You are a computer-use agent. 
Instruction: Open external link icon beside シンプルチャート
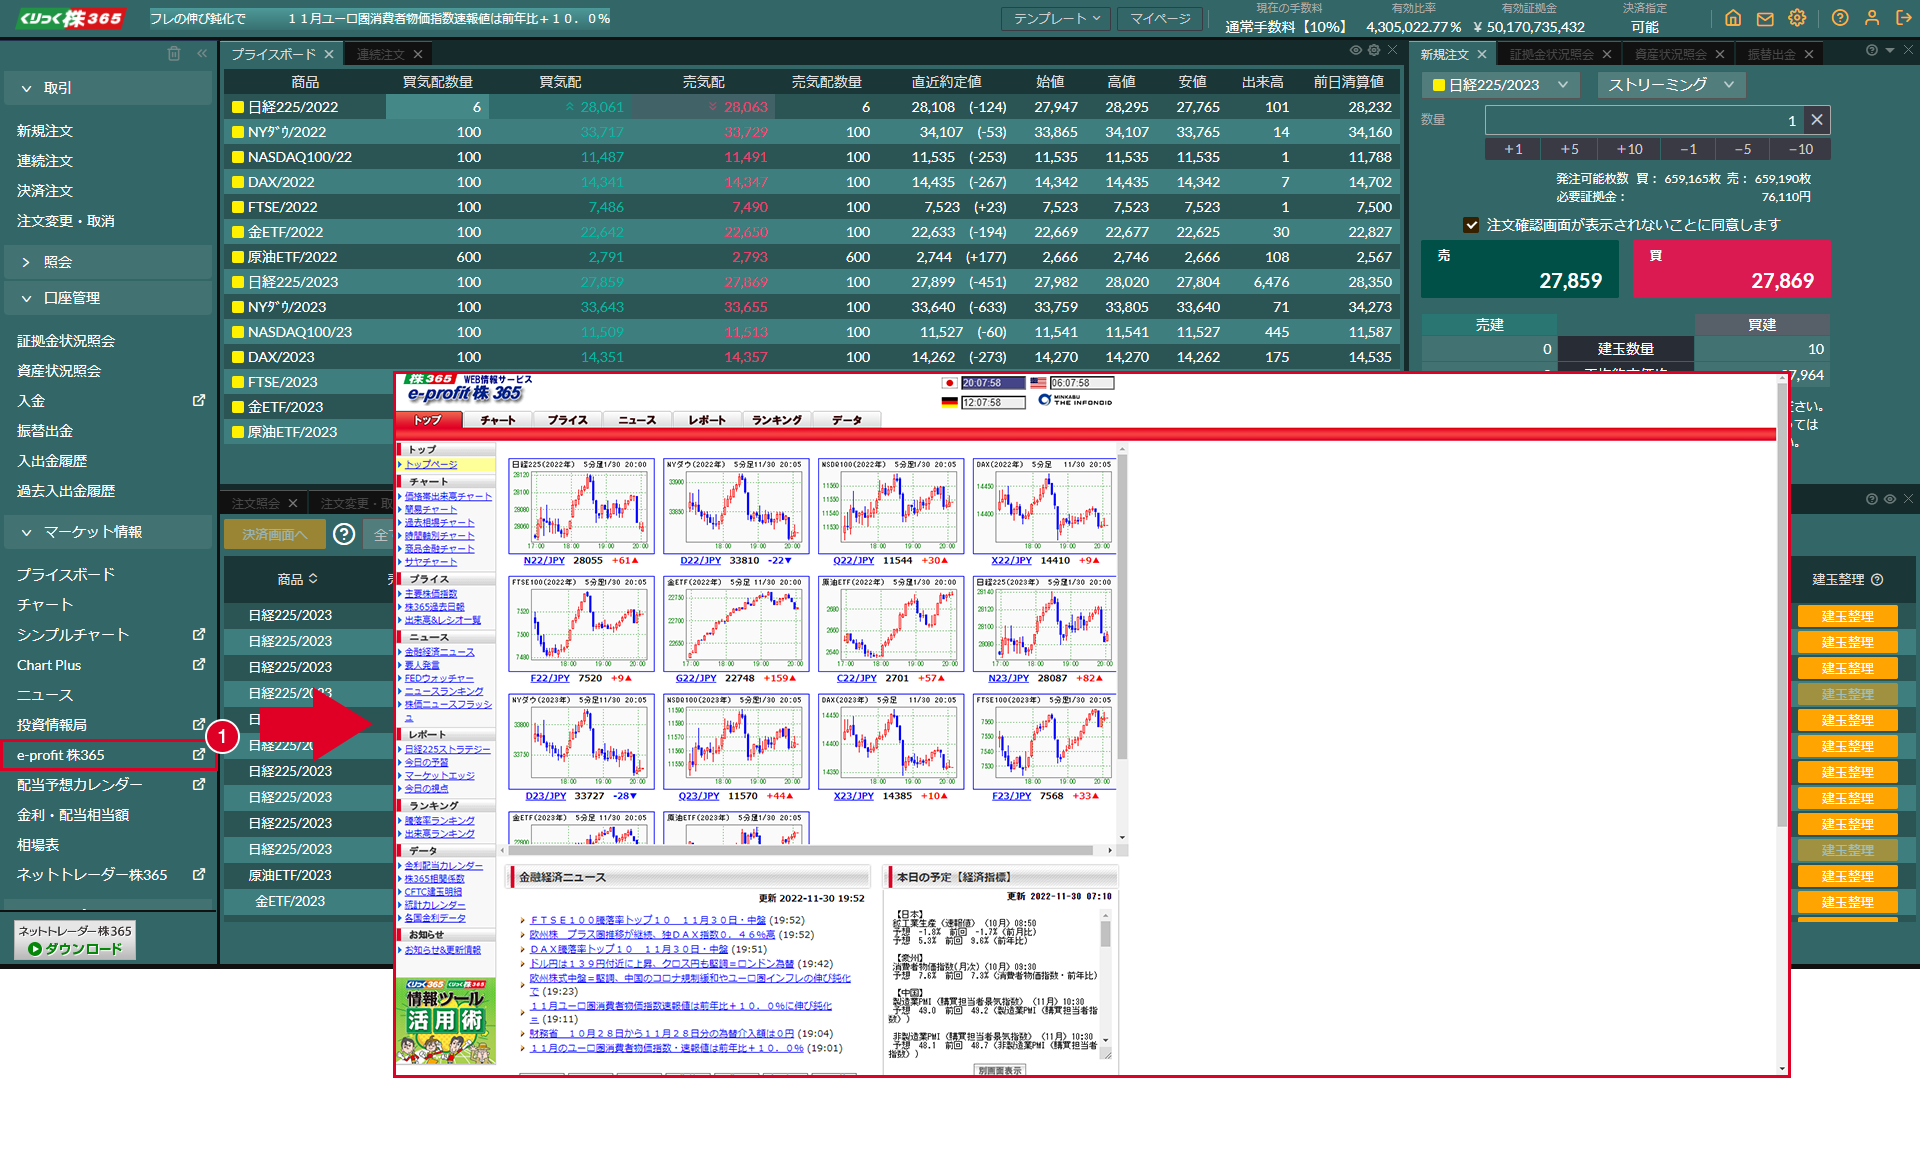tap(199, 634)
